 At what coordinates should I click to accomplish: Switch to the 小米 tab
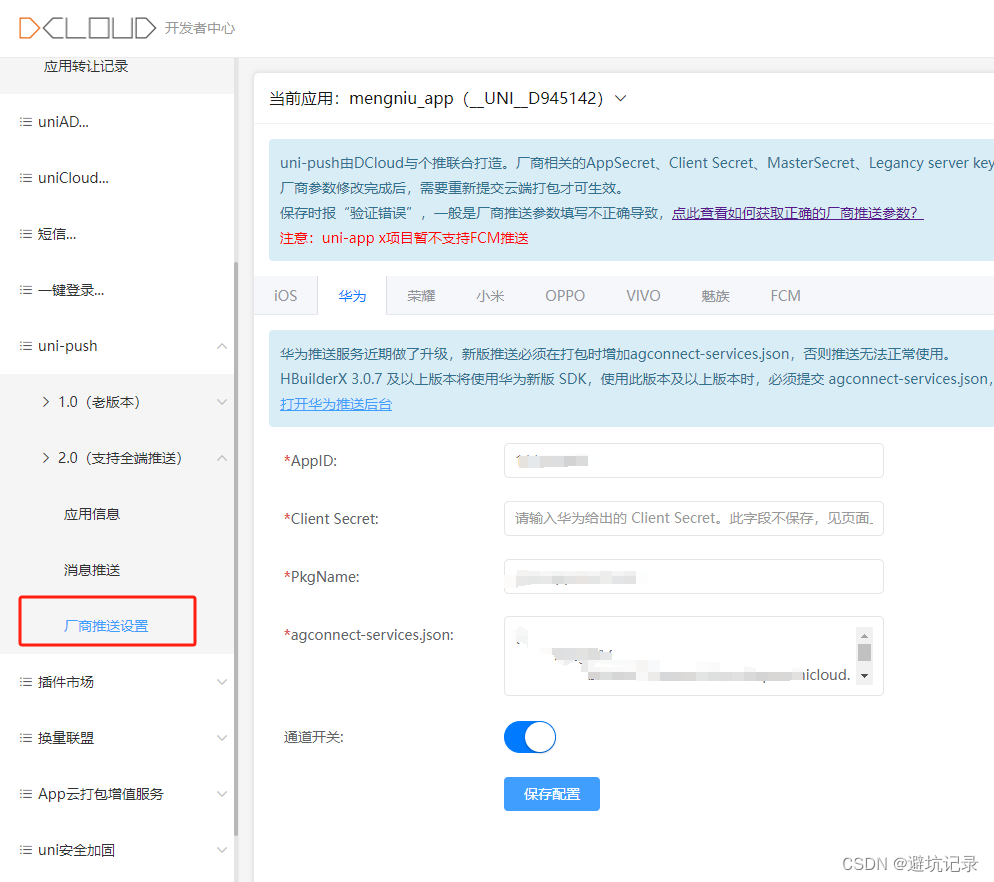pos(490,295)
